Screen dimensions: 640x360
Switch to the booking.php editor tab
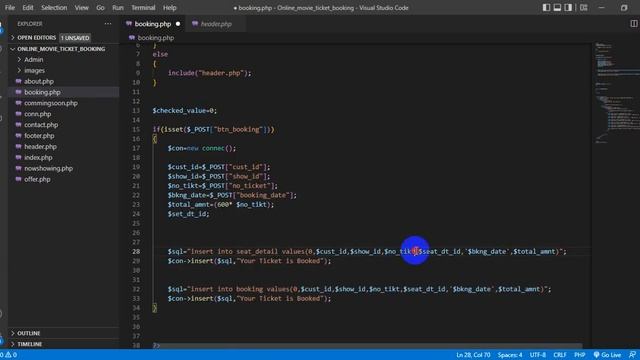pos(153,24)
